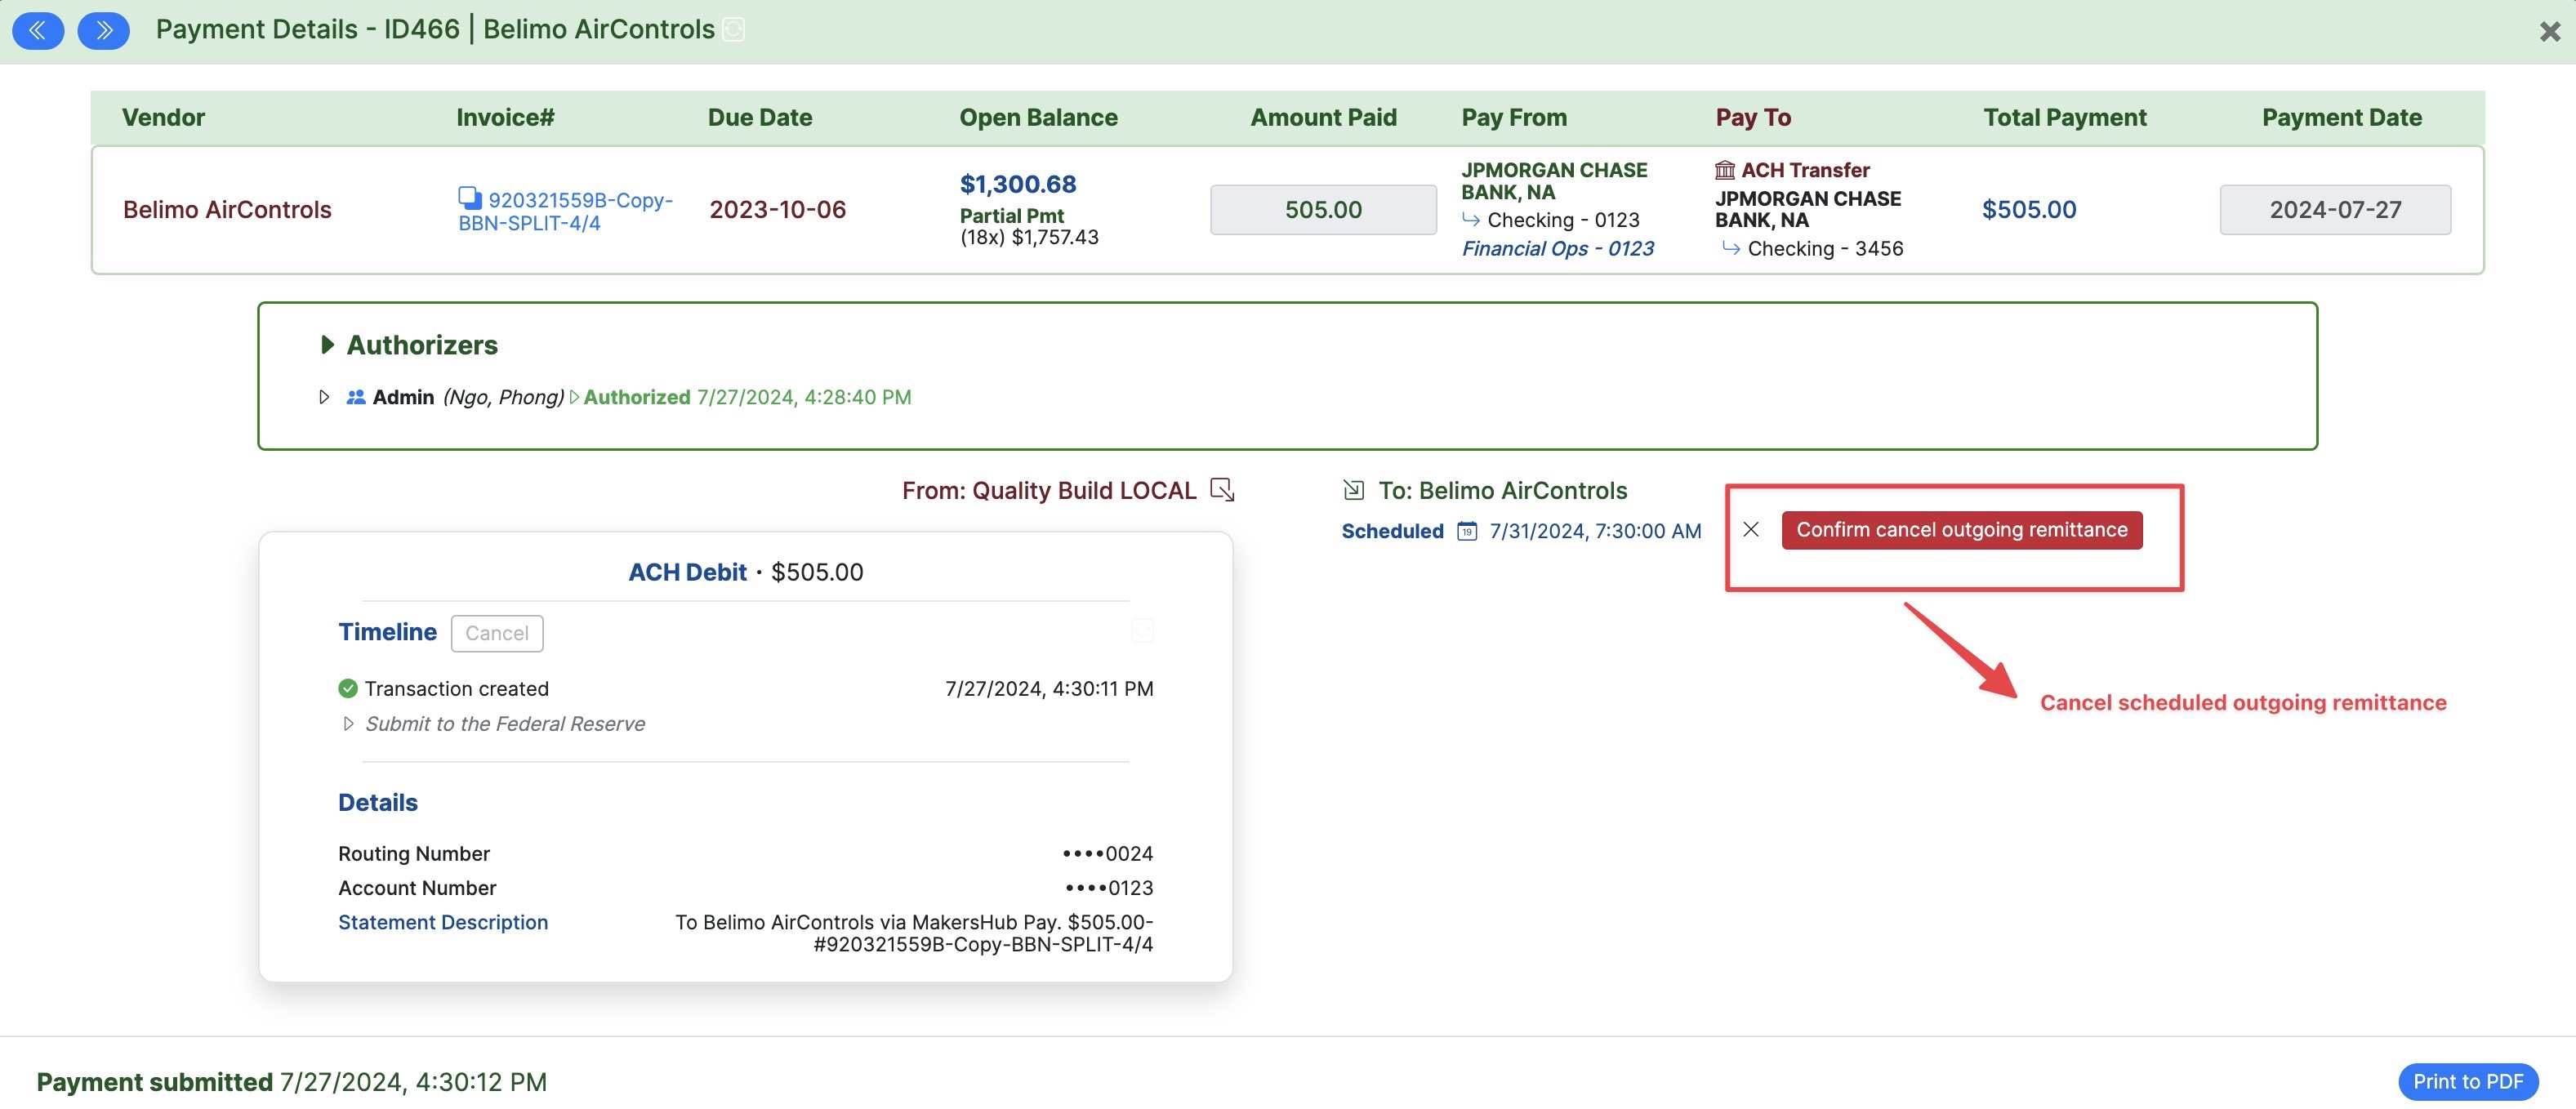Click the ACH Debit heading

pyautogui.click(x=687, y=572)
